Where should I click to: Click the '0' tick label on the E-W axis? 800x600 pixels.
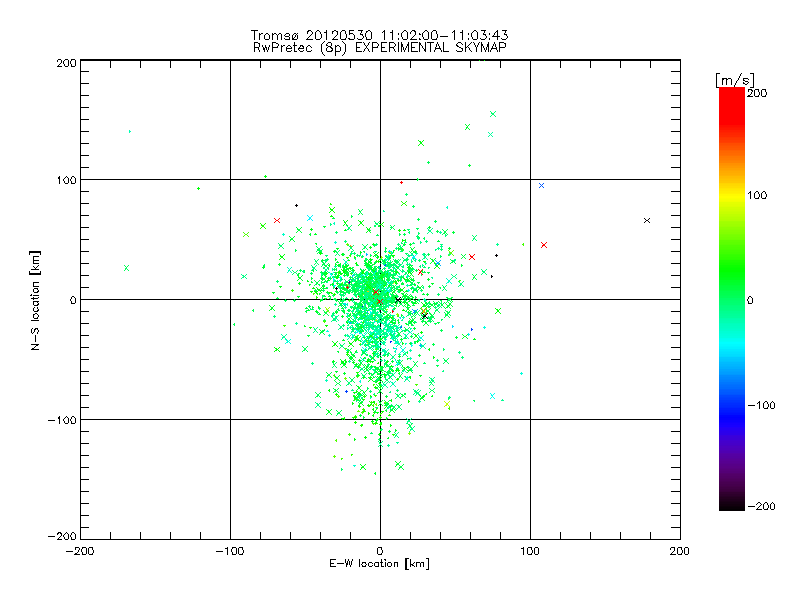pyautogui.click(x=380, y=551)
